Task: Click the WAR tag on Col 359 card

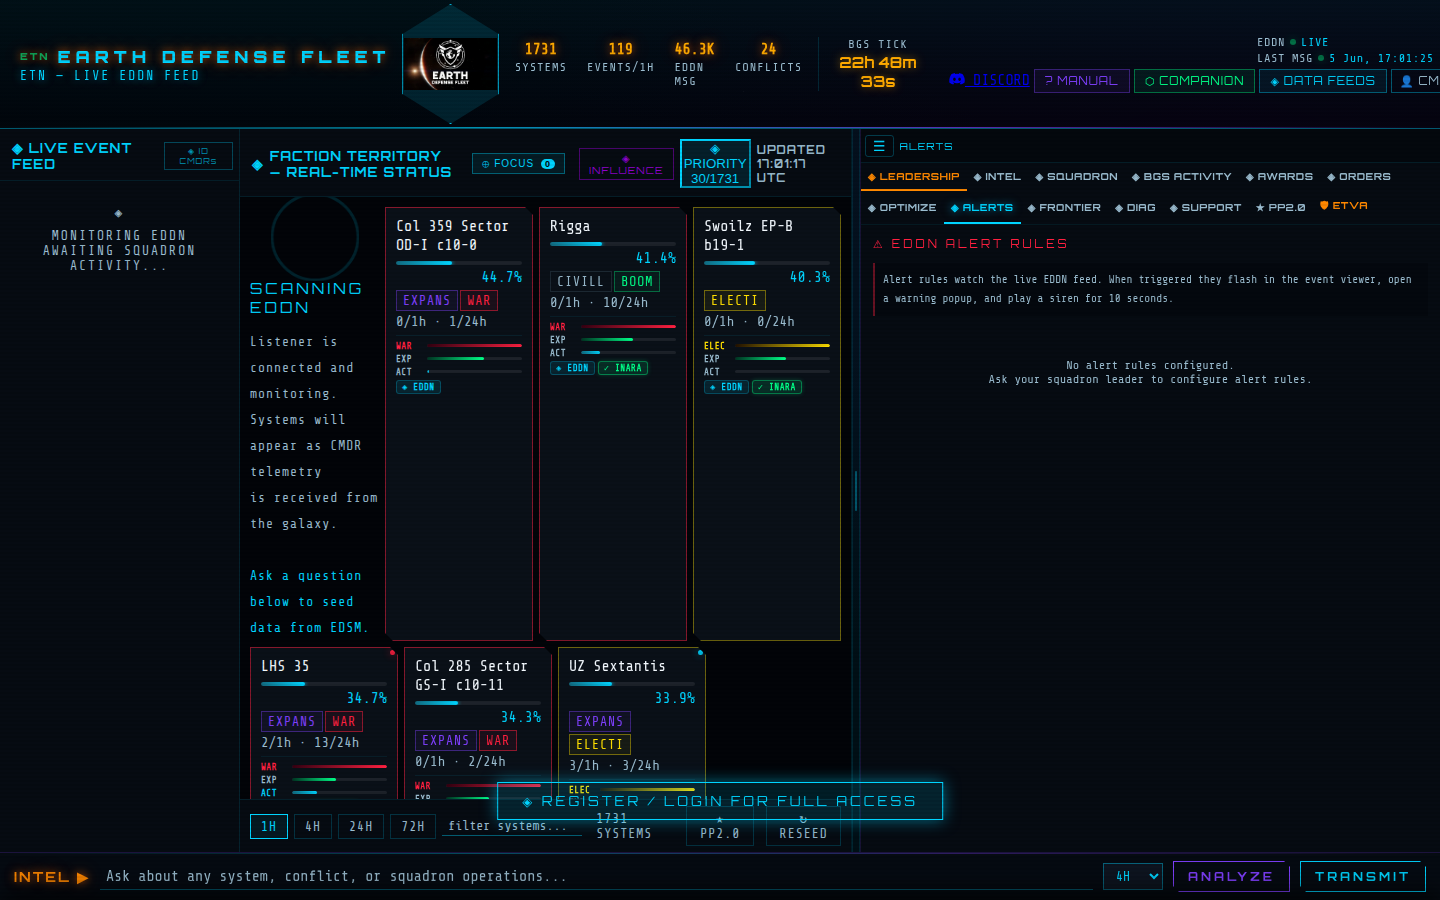Action: [x=479, y=301]
